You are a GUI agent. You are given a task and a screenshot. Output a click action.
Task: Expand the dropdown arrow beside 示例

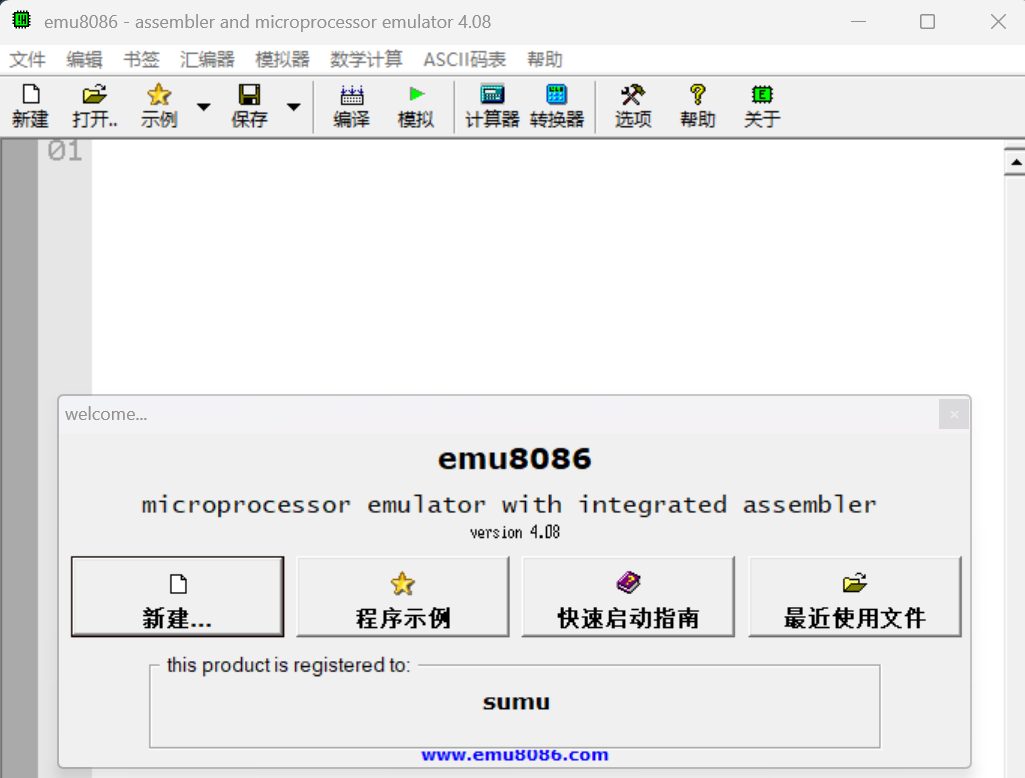tap(203, 107)
